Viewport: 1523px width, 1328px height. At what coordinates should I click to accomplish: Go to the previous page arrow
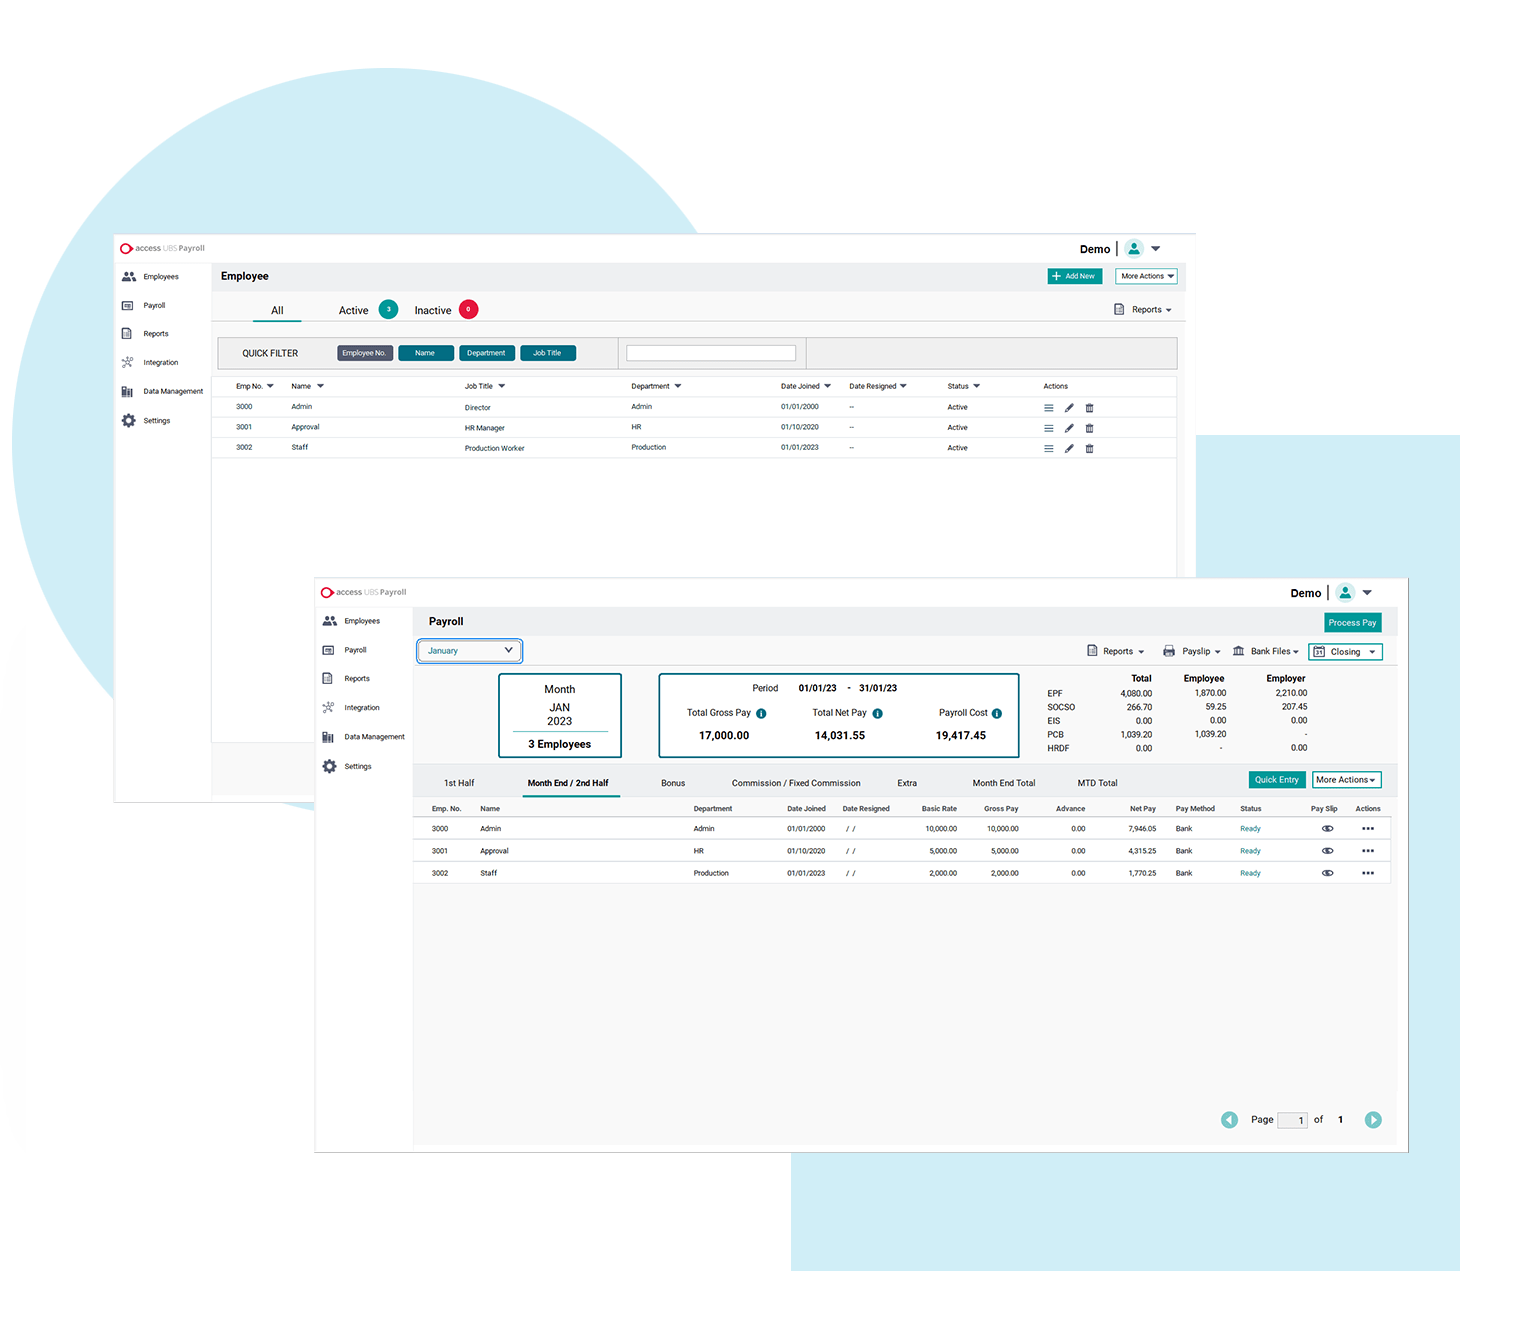1230,1120
